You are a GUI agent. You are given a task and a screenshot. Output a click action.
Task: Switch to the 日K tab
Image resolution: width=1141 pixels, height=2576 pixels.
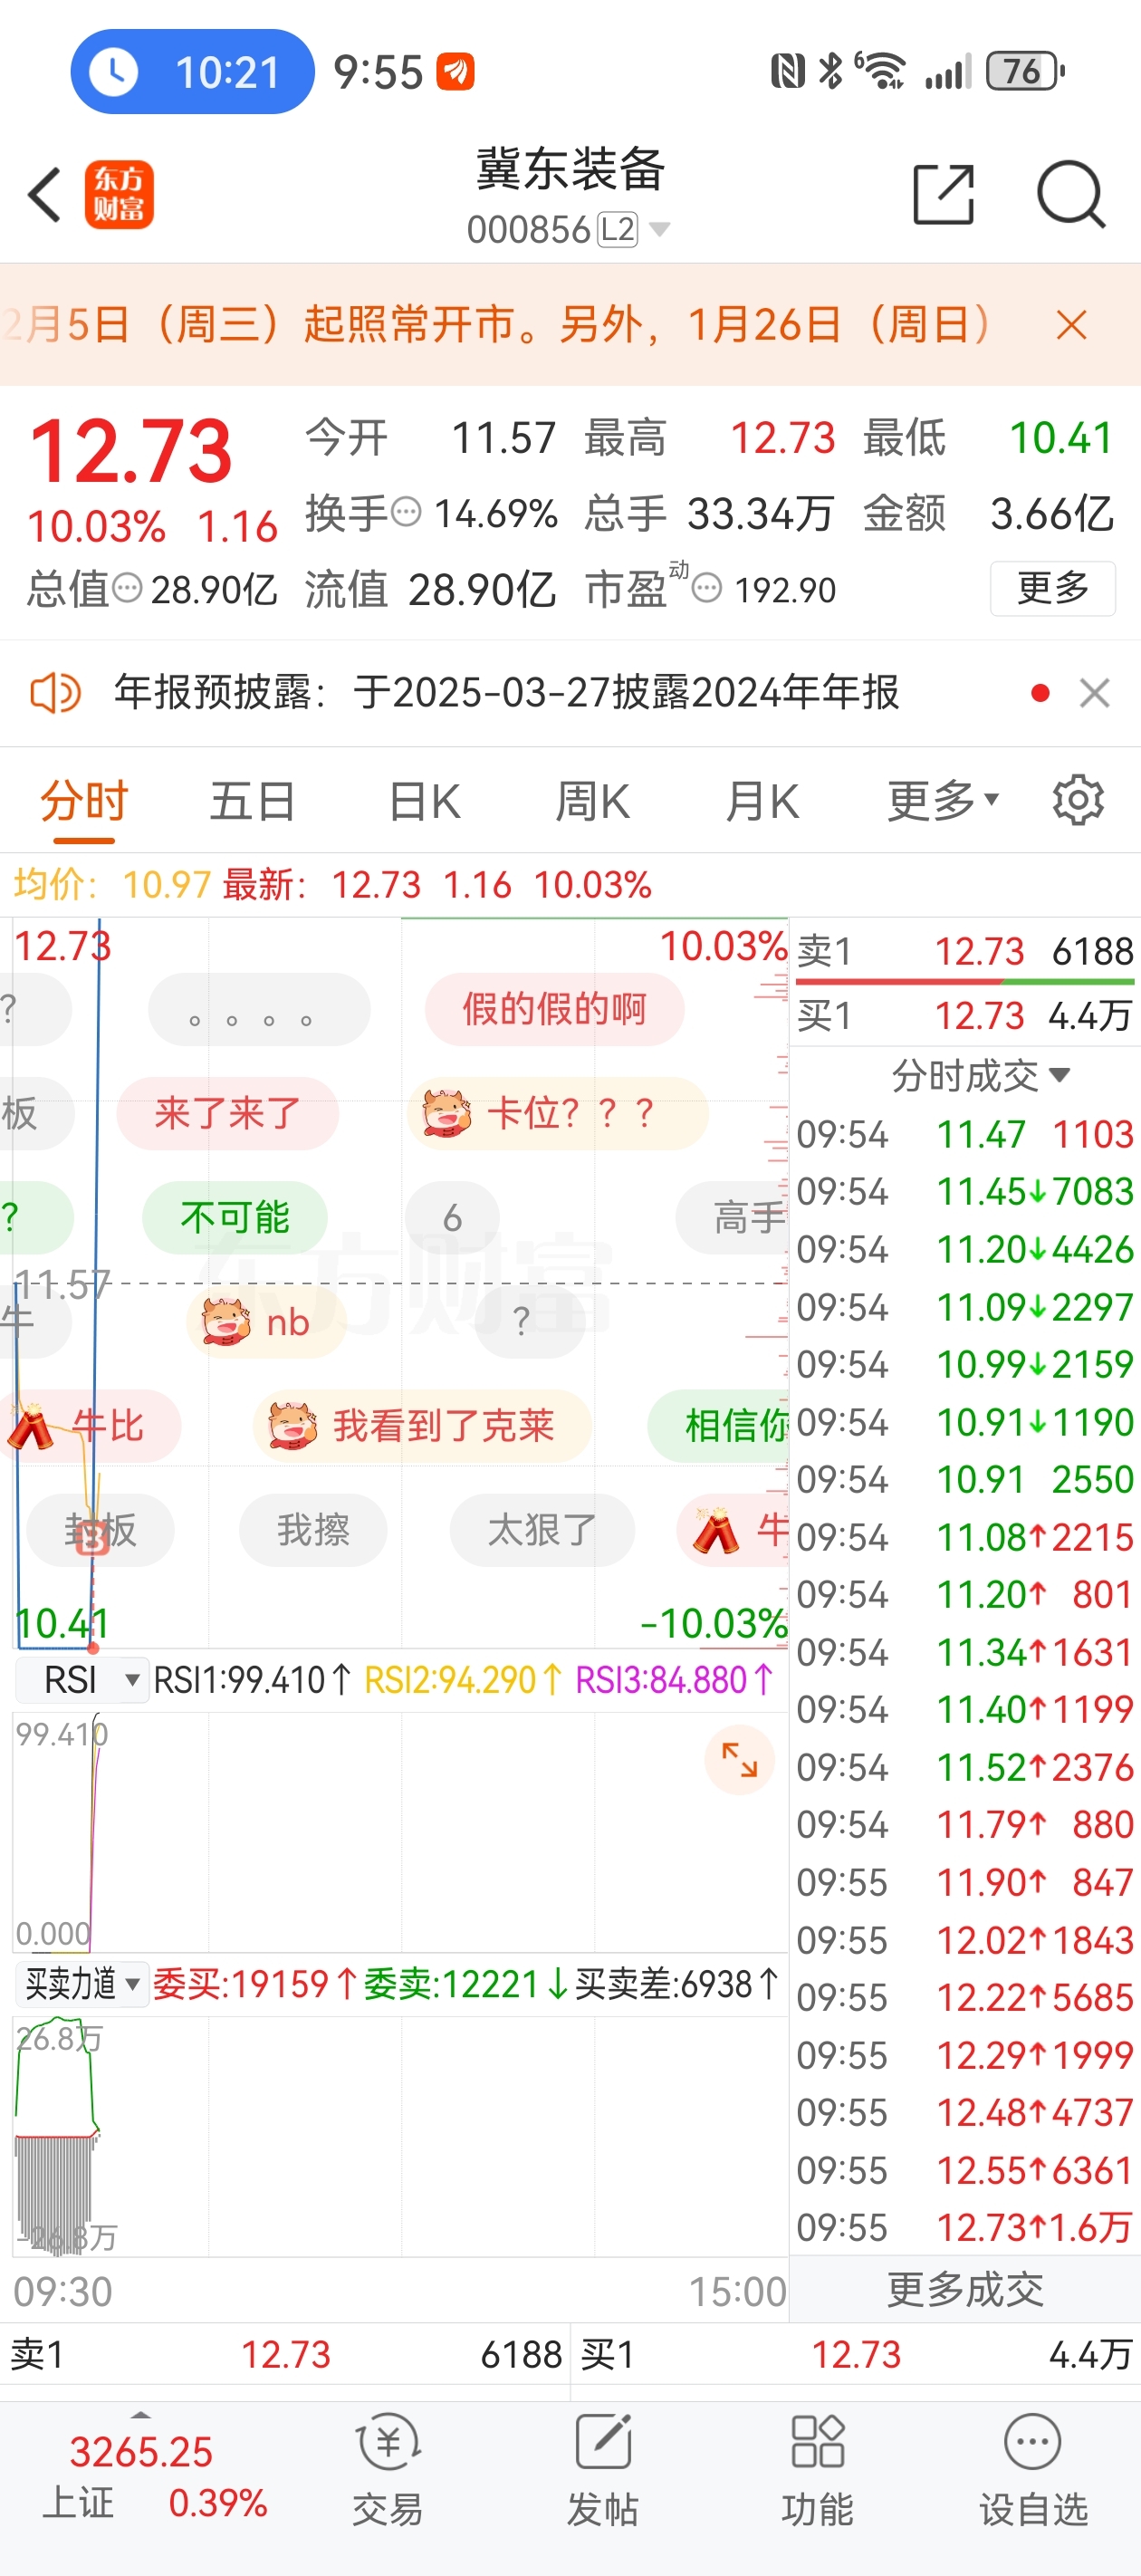tap(424, 801)
